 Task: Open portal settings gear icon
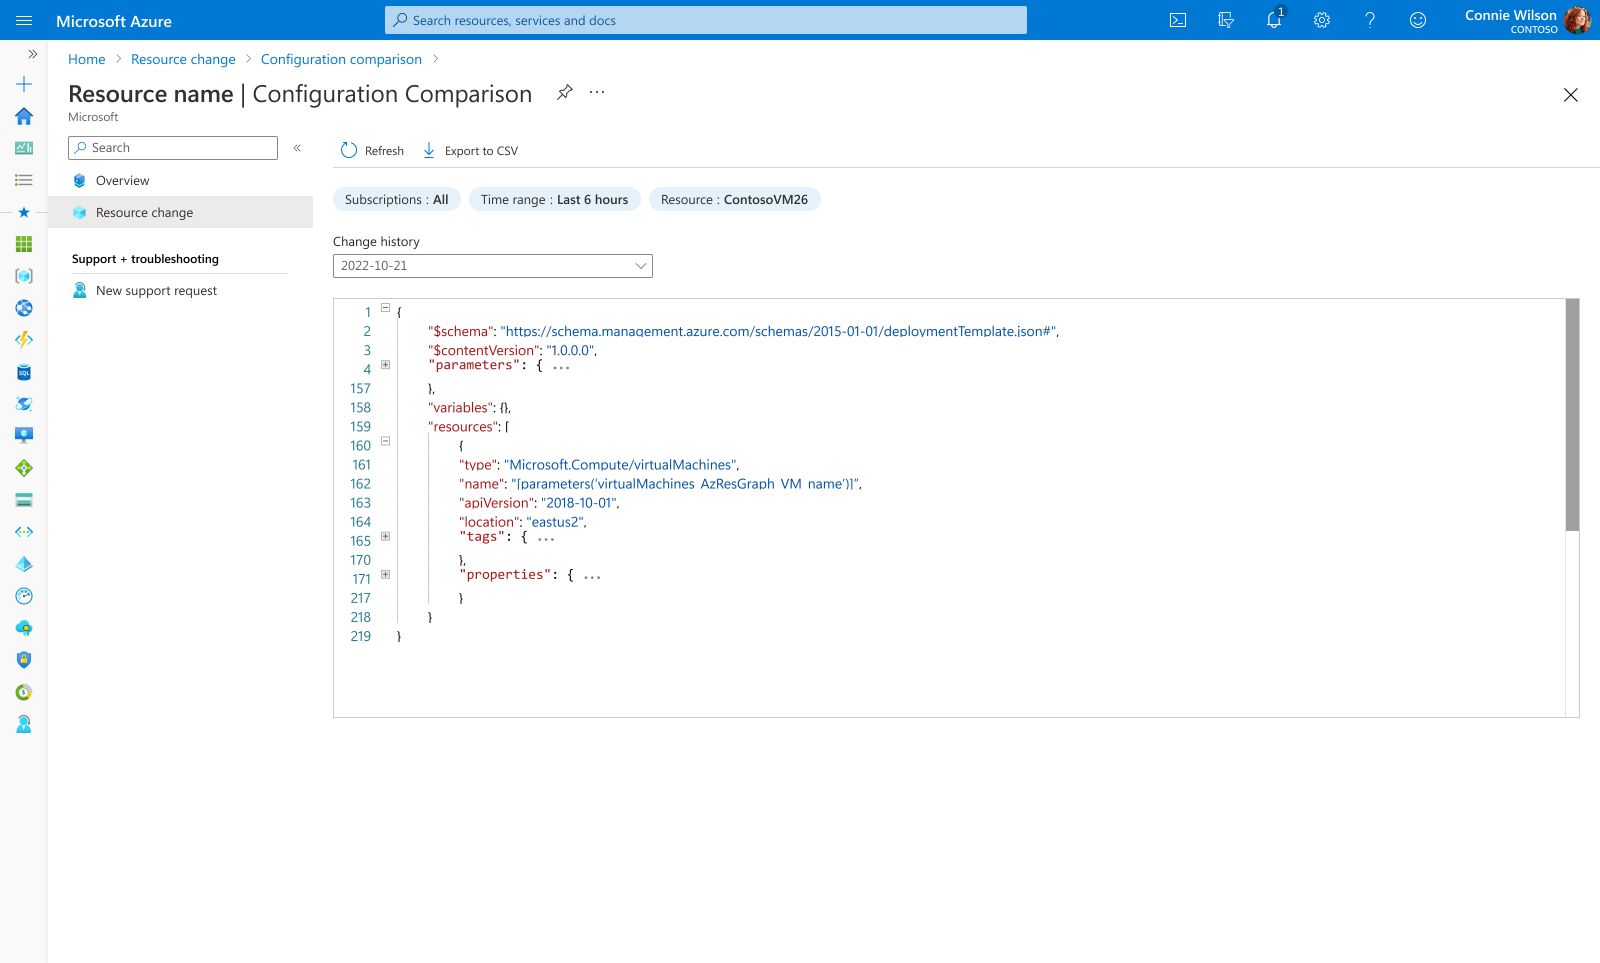click(x=1322, y=20)
